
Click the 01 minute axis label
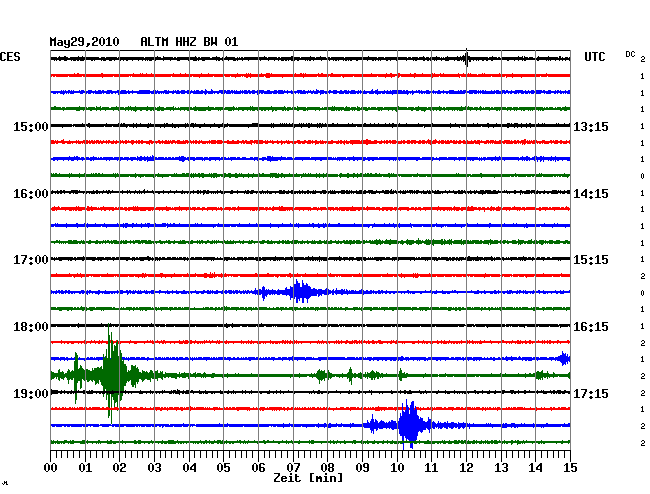(x=85, y=468)
